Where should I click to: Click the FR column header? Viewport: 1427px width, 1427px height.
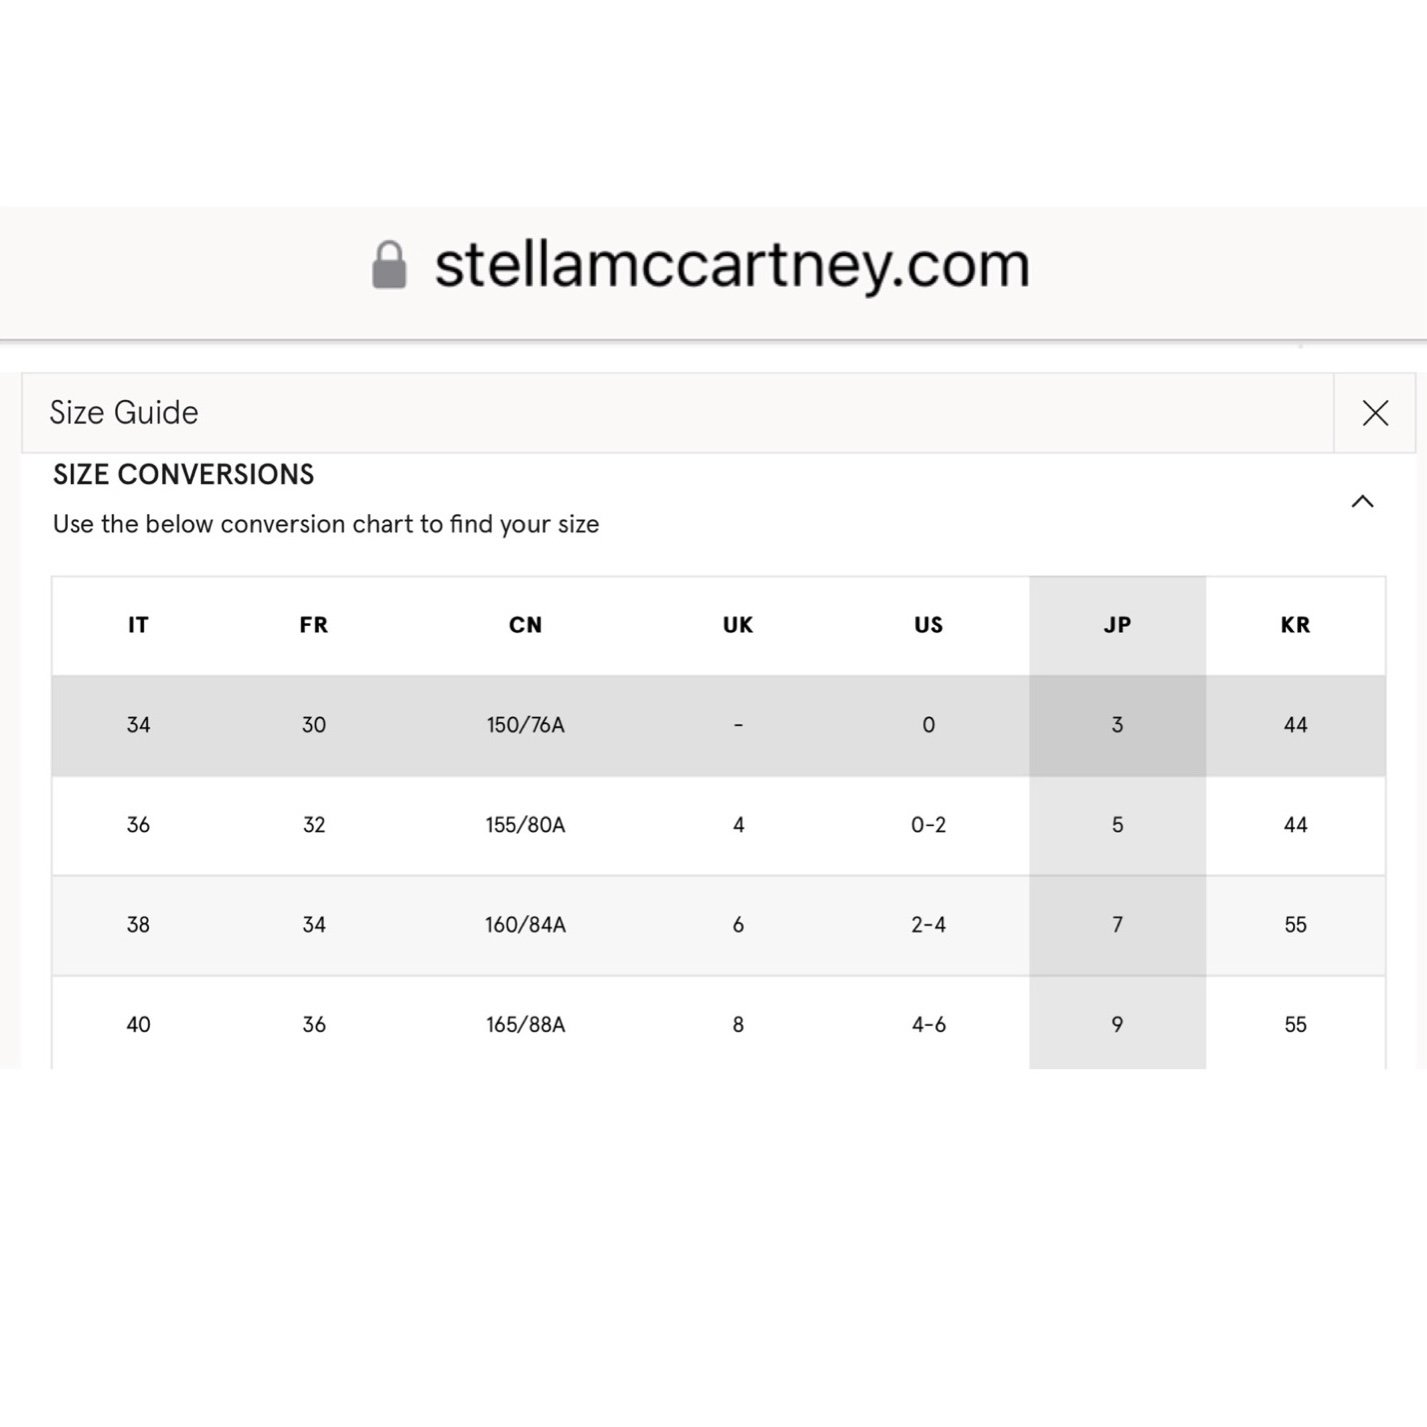click(x=313, y=625)
